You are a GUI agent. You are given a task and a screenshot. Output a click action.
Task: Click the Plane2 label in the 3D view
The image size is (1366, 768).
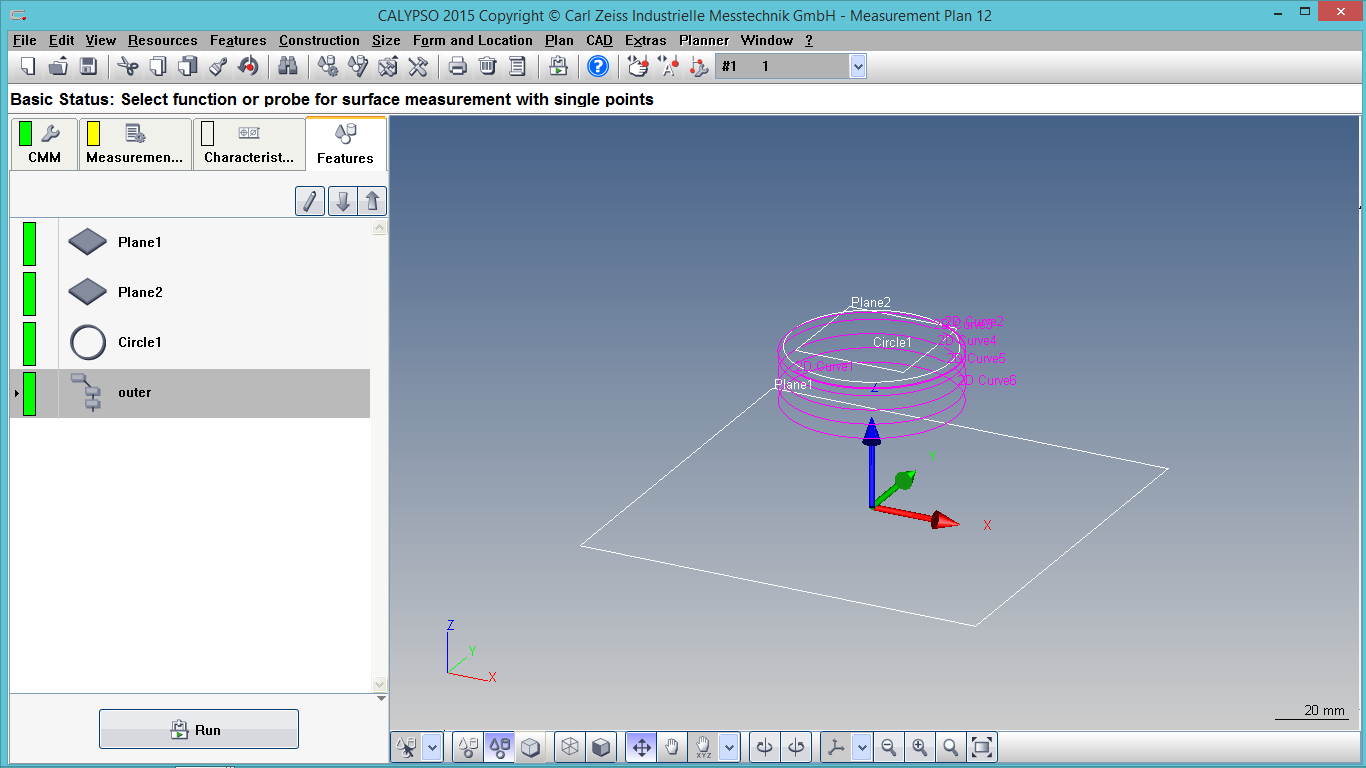(871, 302)
